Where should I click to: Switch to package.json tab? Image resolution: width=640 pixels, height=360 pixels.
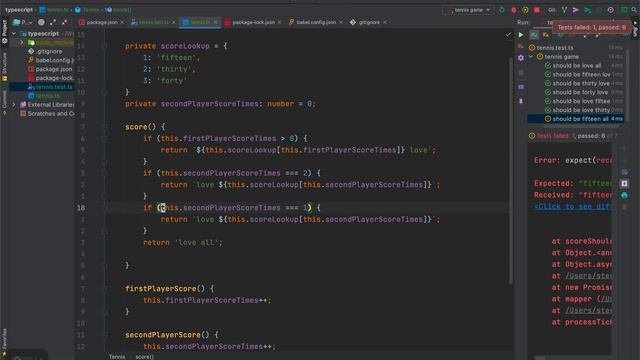tap(102, 22)
